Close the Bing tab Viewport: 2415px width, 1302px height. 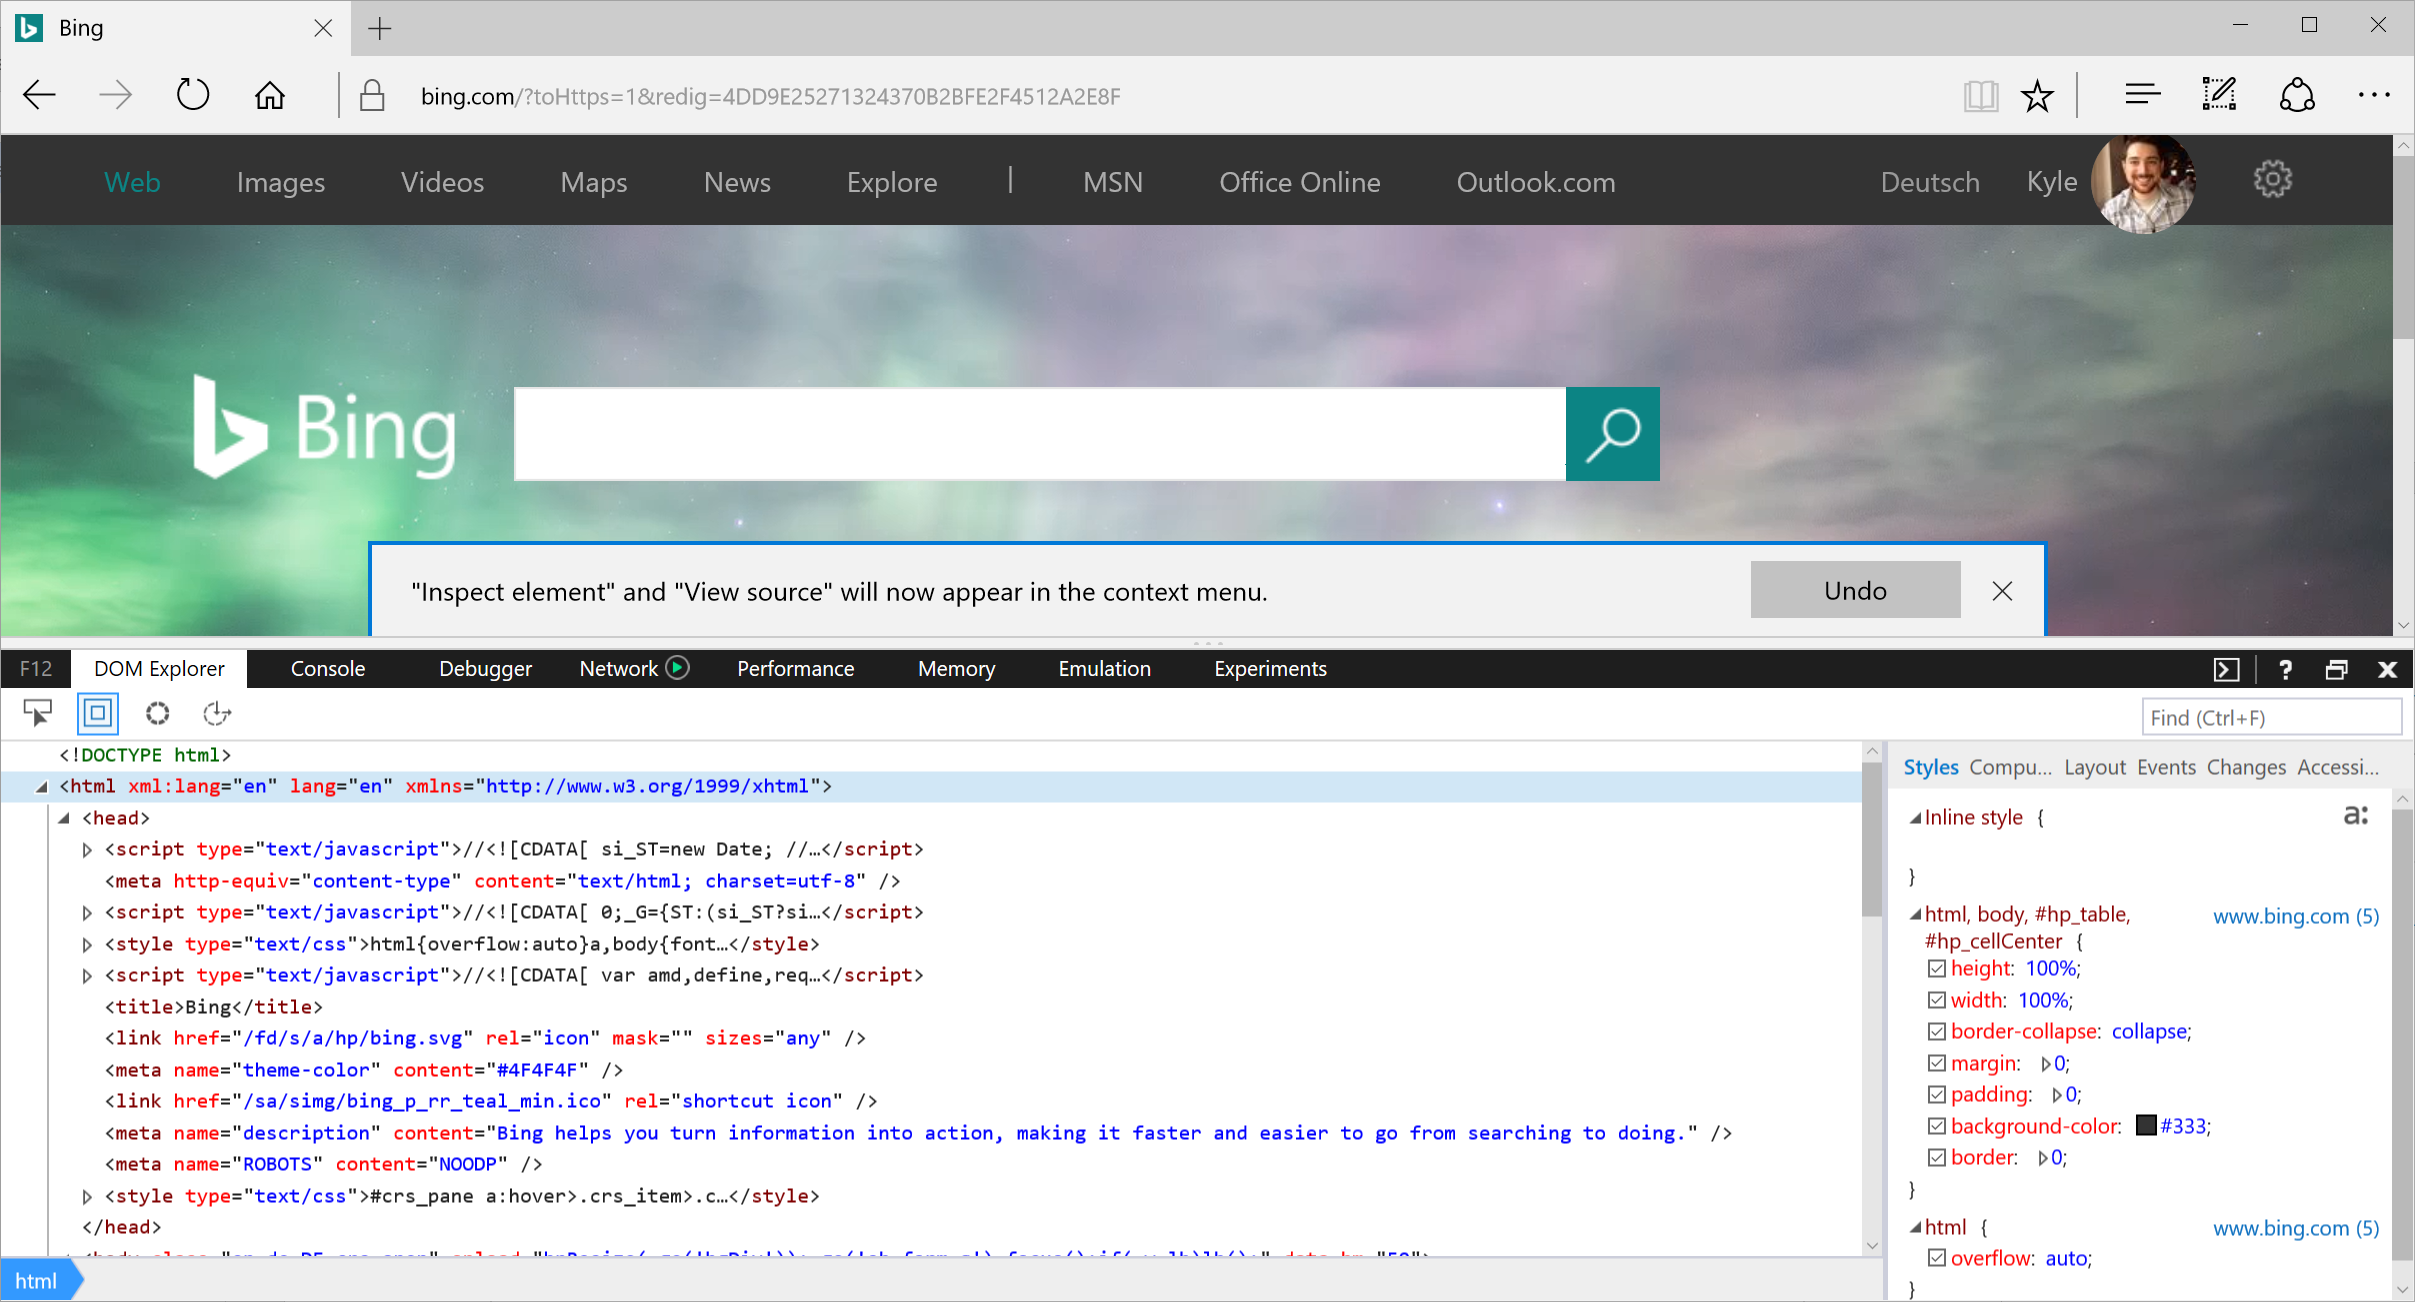pyautogui.click(x=323, y=28)
